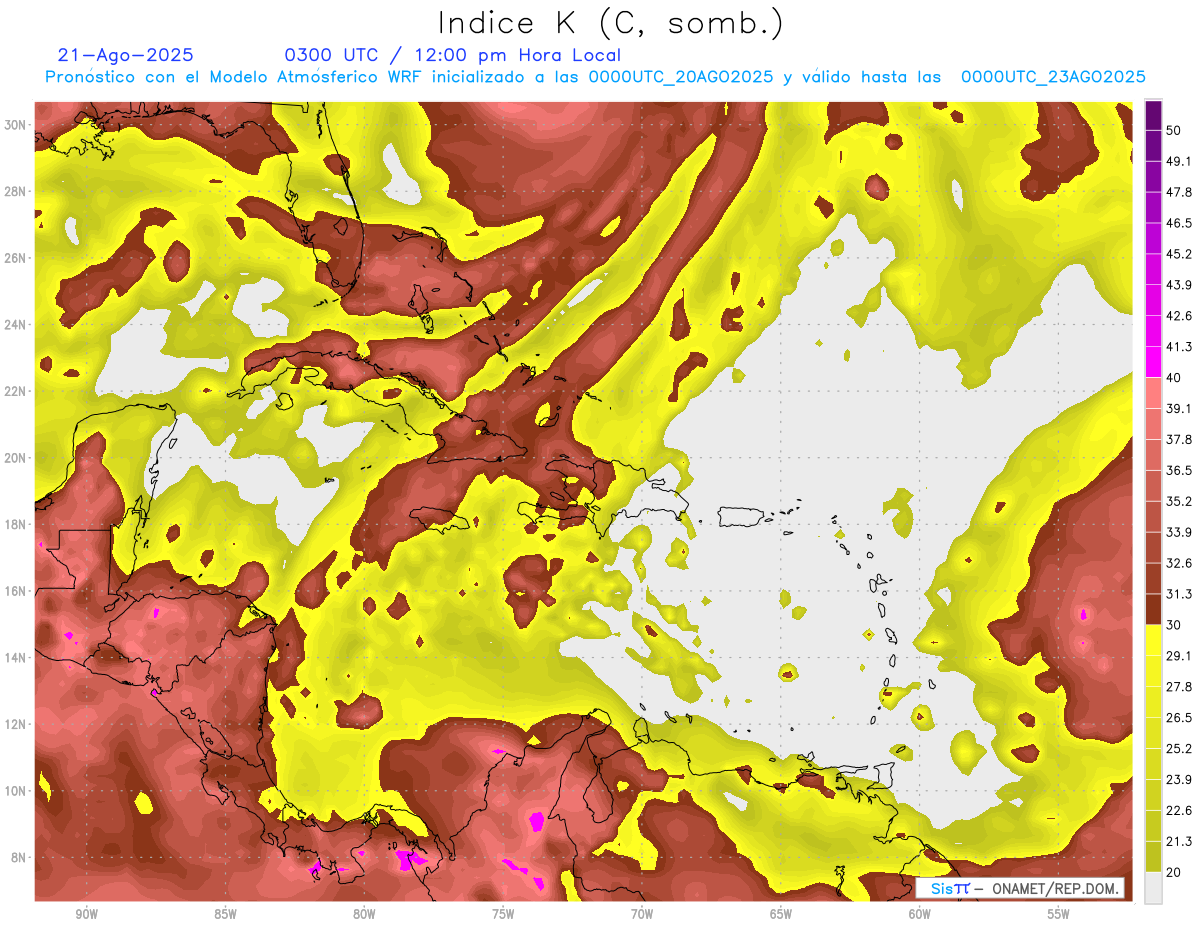Click the latitude label '26N'

16,258
